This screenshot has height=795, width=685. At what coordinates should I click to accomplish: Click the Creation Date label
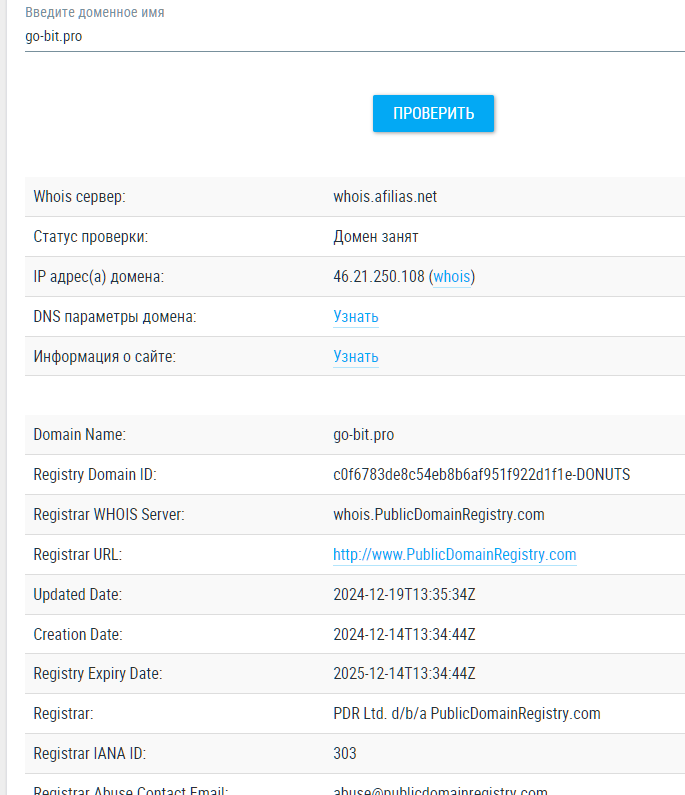[78, 635]
